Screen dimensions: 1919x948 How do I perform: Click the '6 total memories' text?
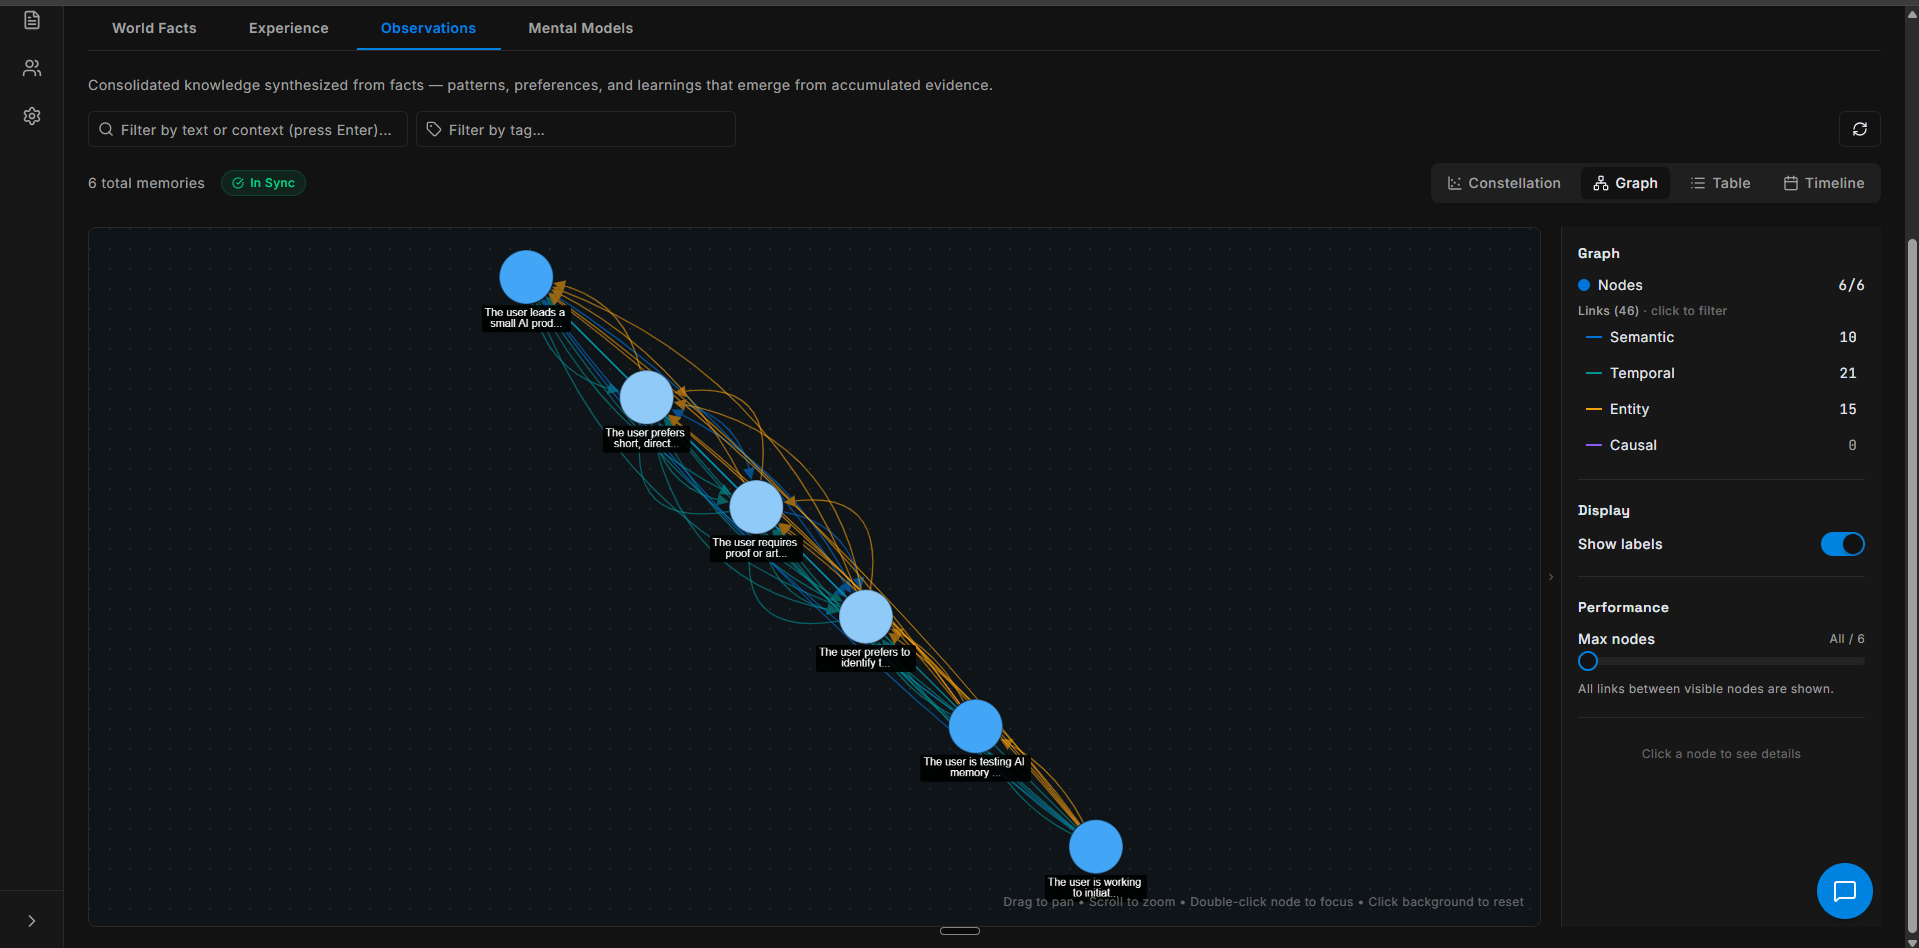point(146,183)
